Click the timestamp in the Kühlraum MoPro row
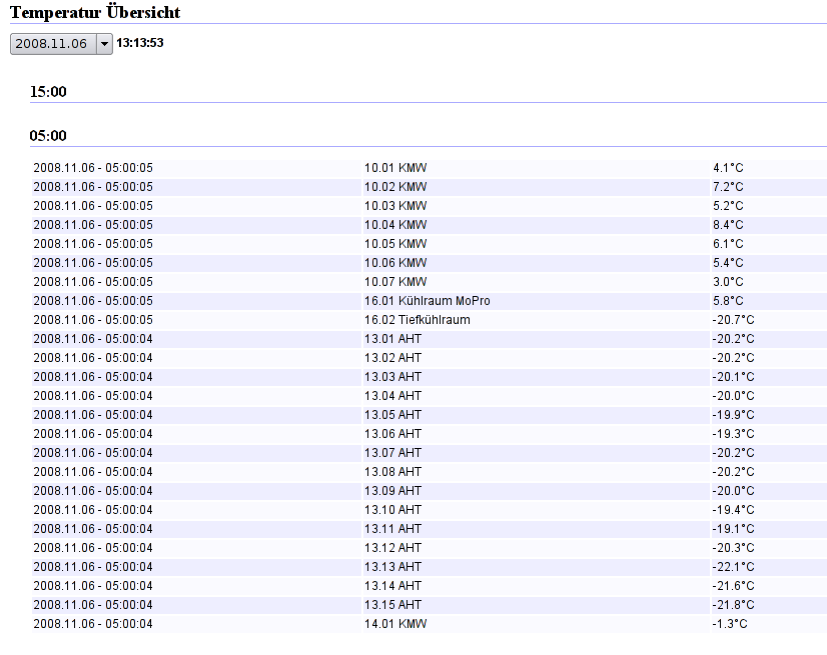Viewport: 827px width, 655px height. coord(93,301)
